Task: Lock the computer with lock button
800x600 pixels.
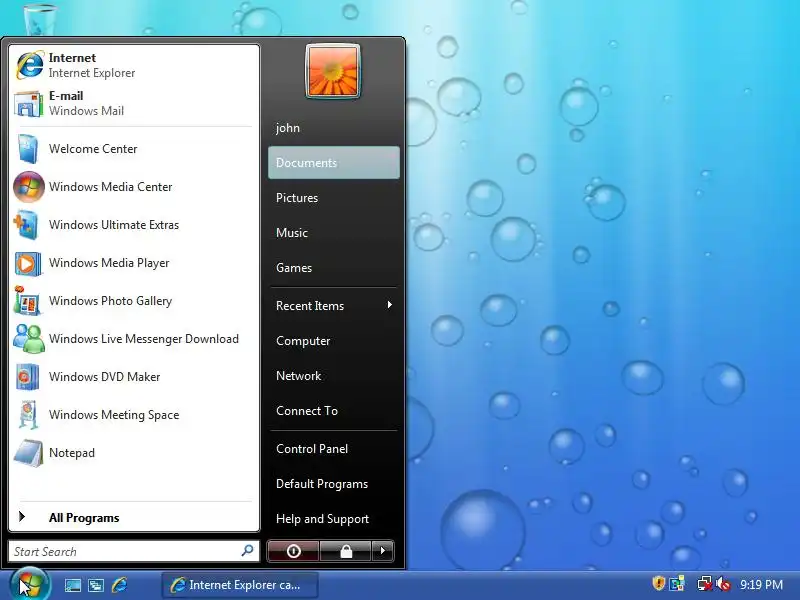Action: (346, 551)
